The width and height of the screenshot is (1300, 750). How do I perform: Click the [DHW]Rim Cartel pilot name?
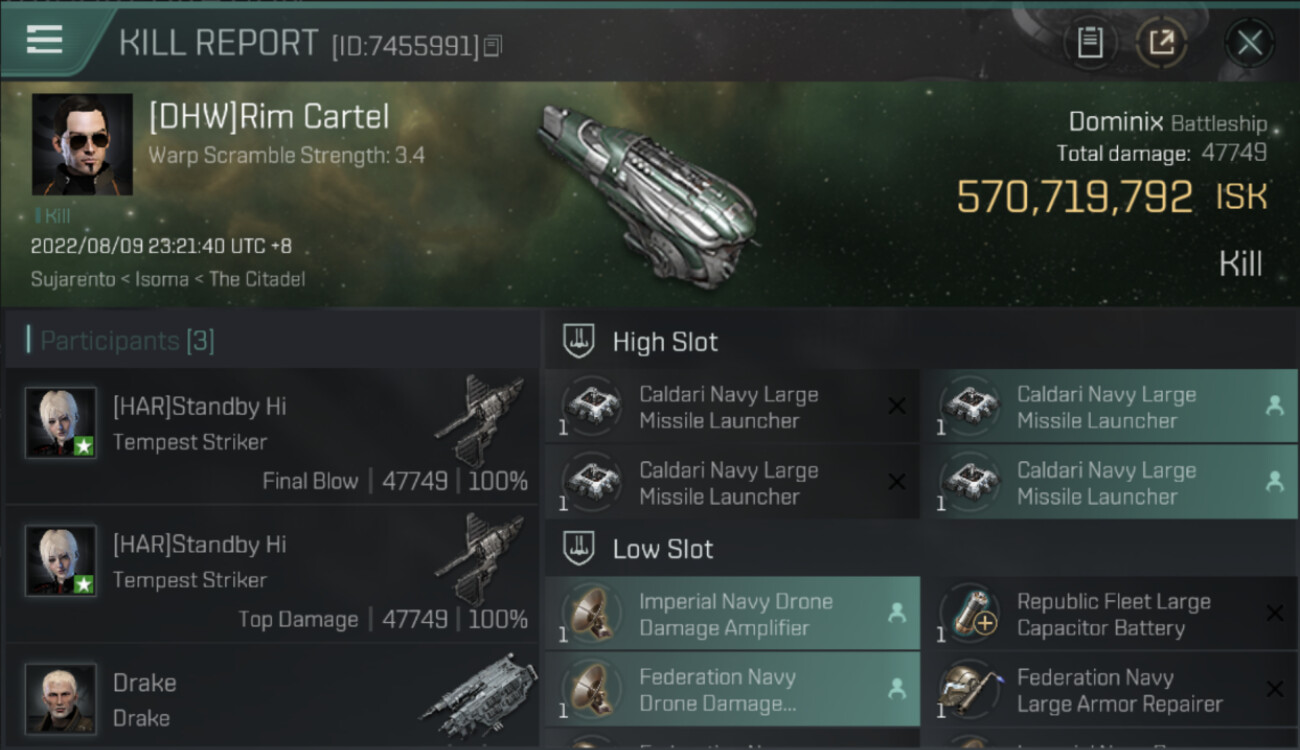point(268,117)
